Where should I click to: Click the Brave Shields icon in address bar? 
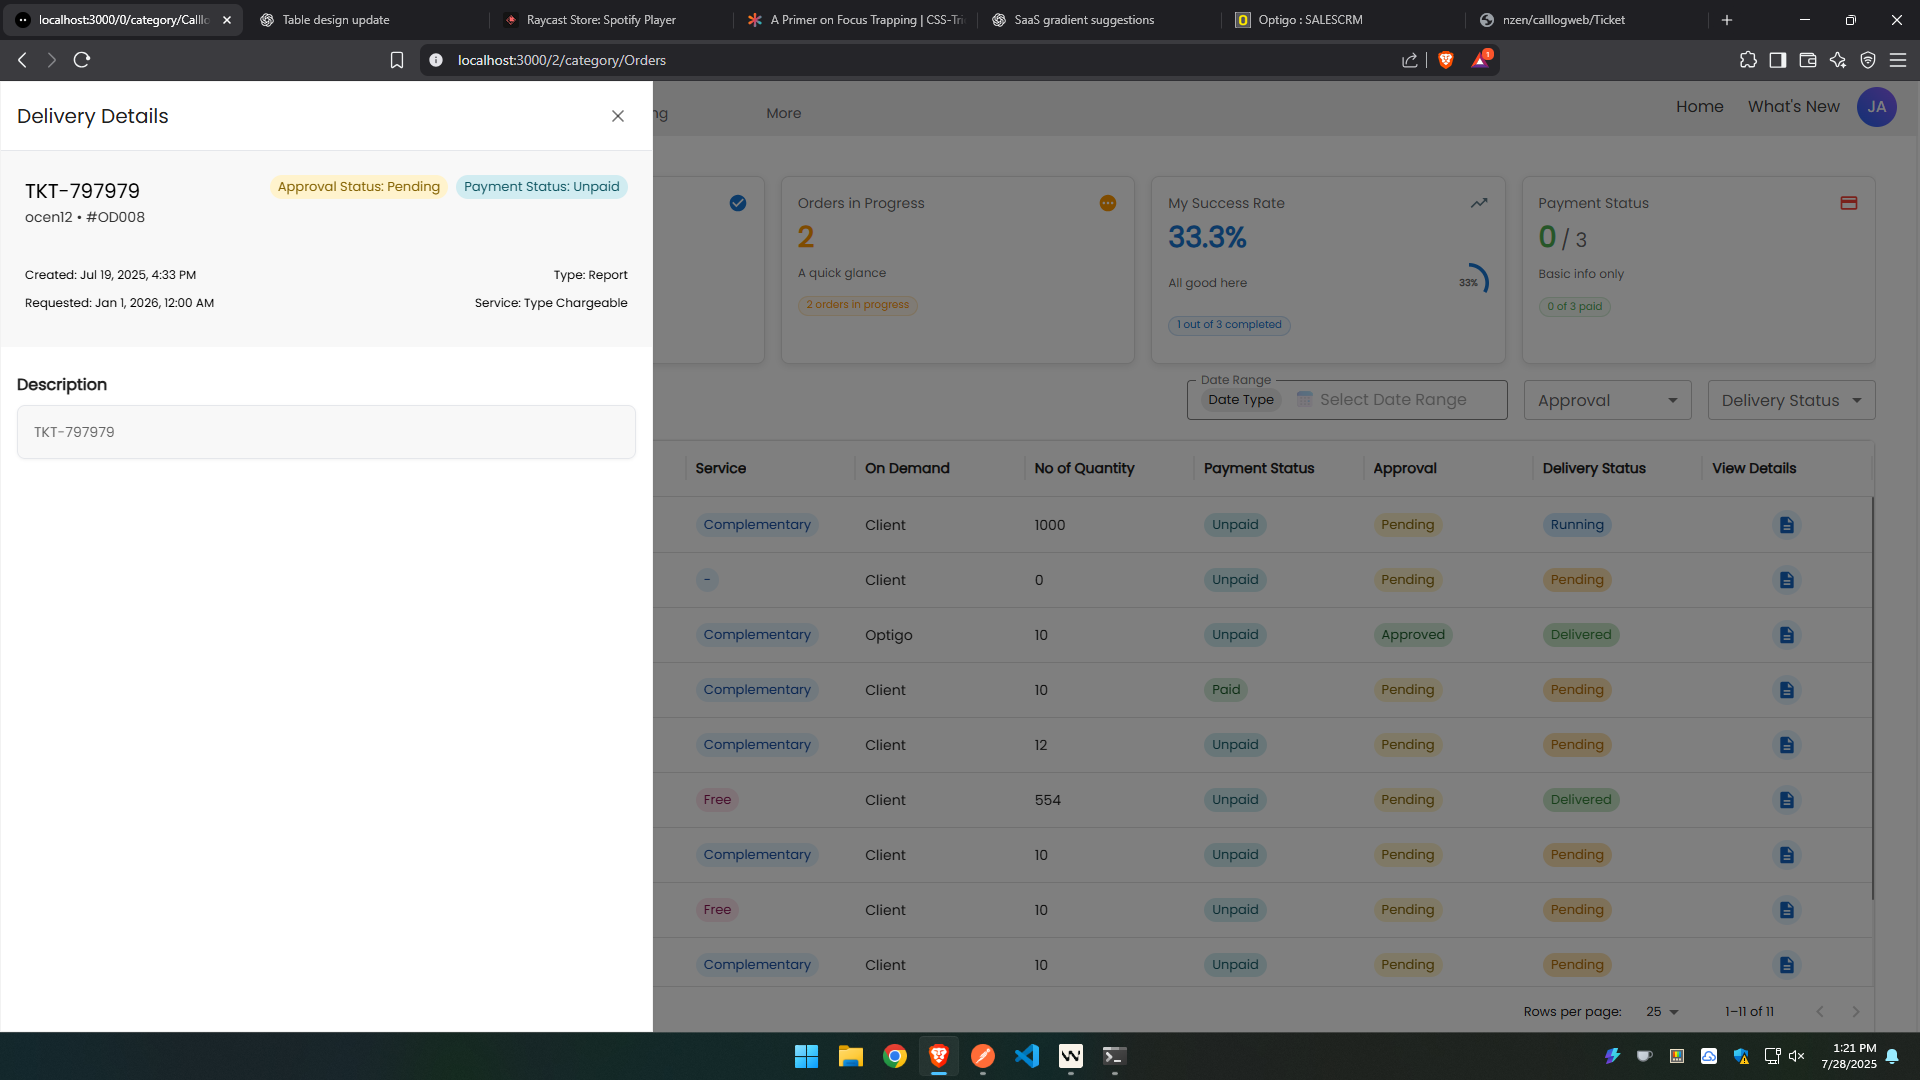pos(1445,60)
